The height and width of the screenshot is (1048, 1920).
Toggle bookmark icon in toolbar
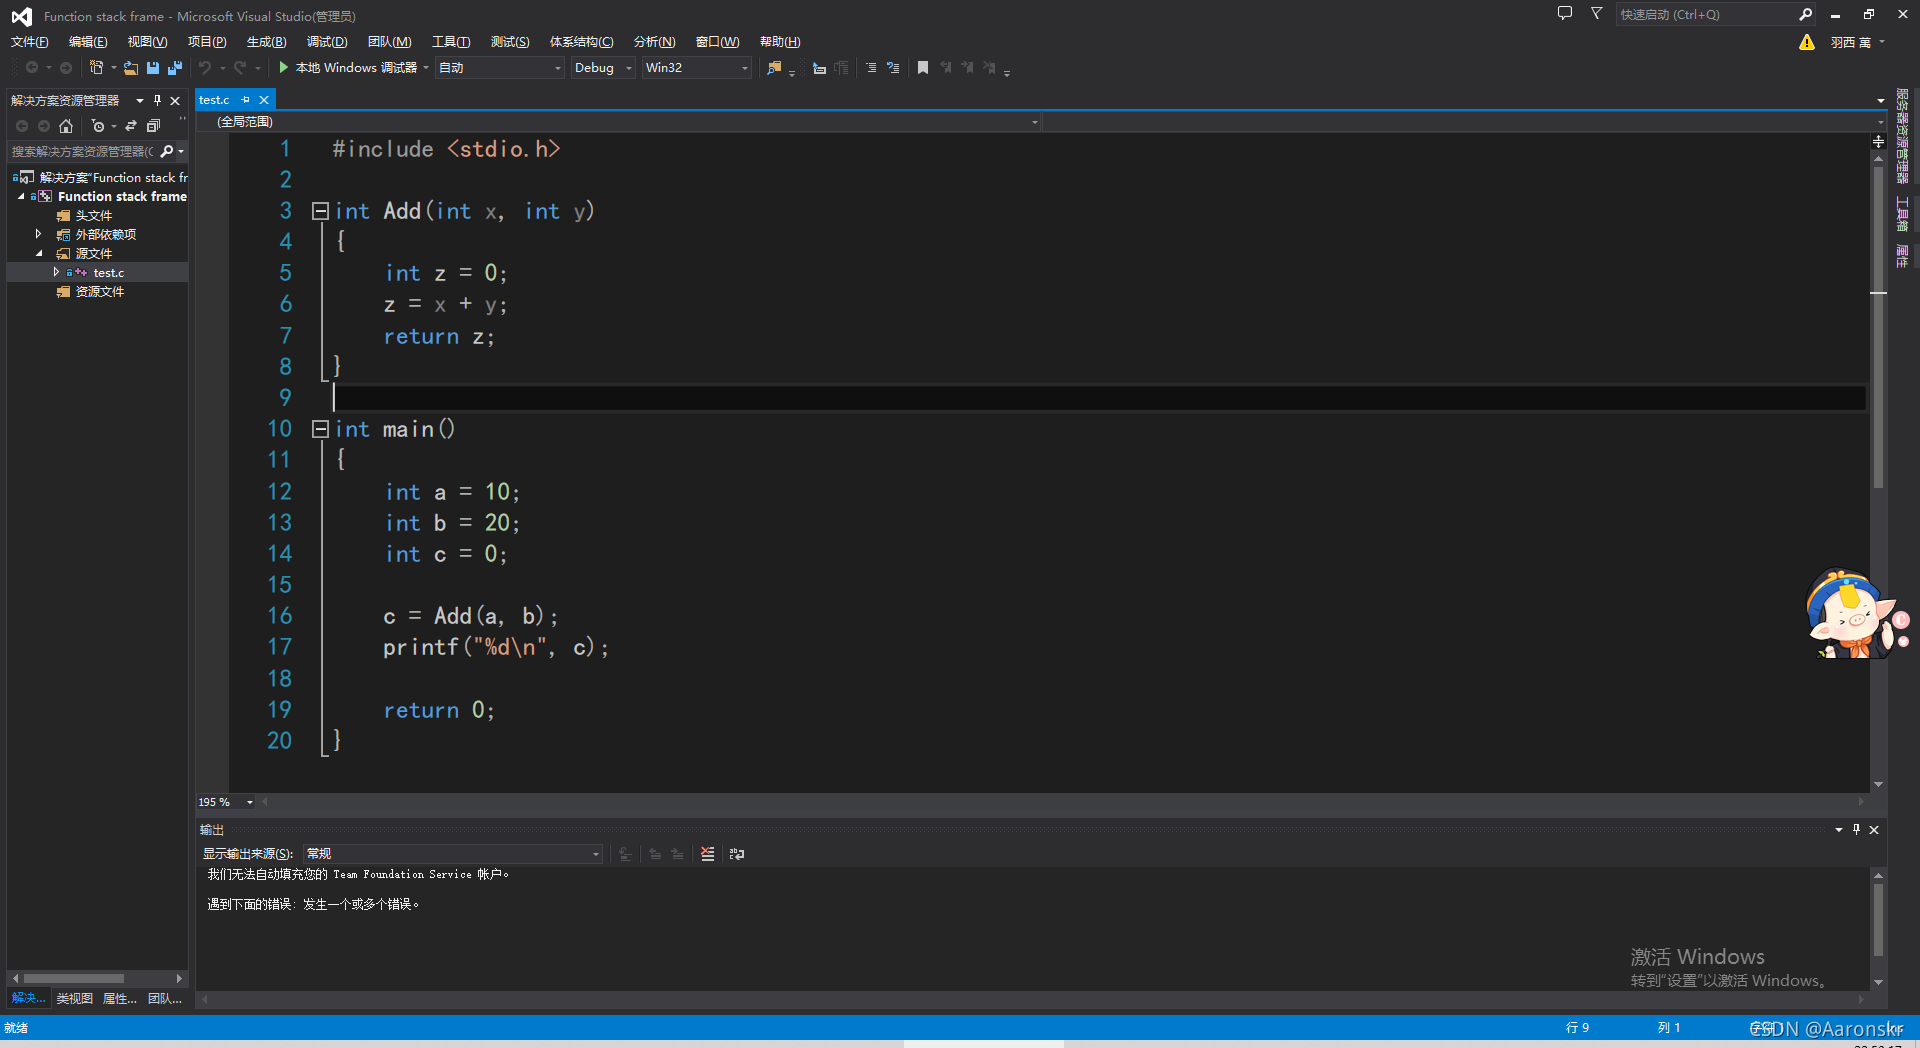click(923, 68)
